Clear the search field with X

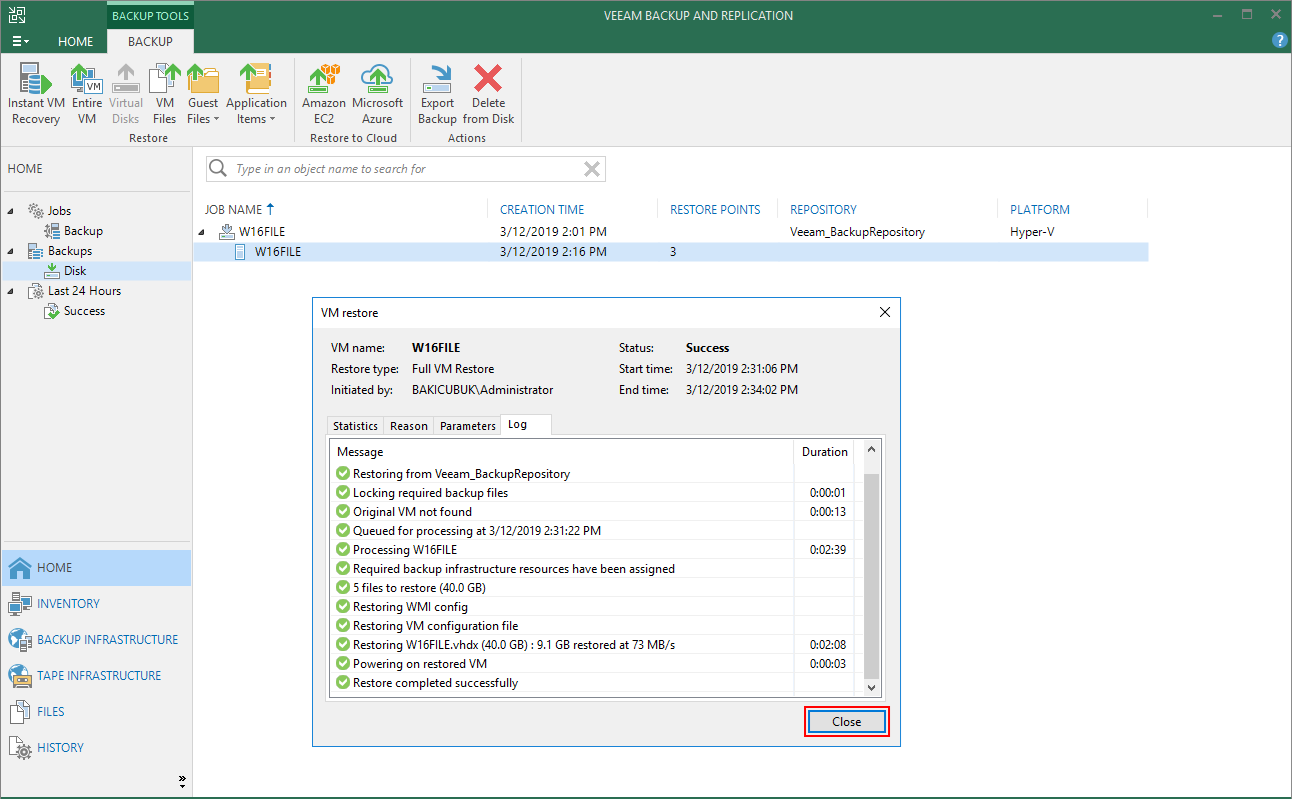tap(592, 169)
